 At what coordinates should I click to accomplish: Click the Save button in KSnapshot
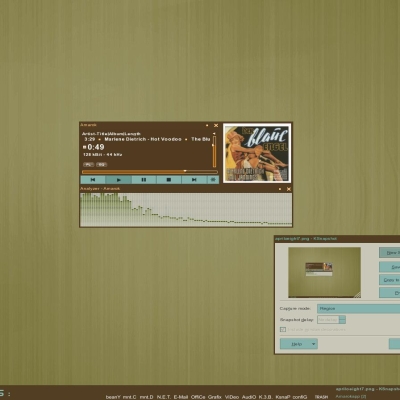click(x=389, y=267)
